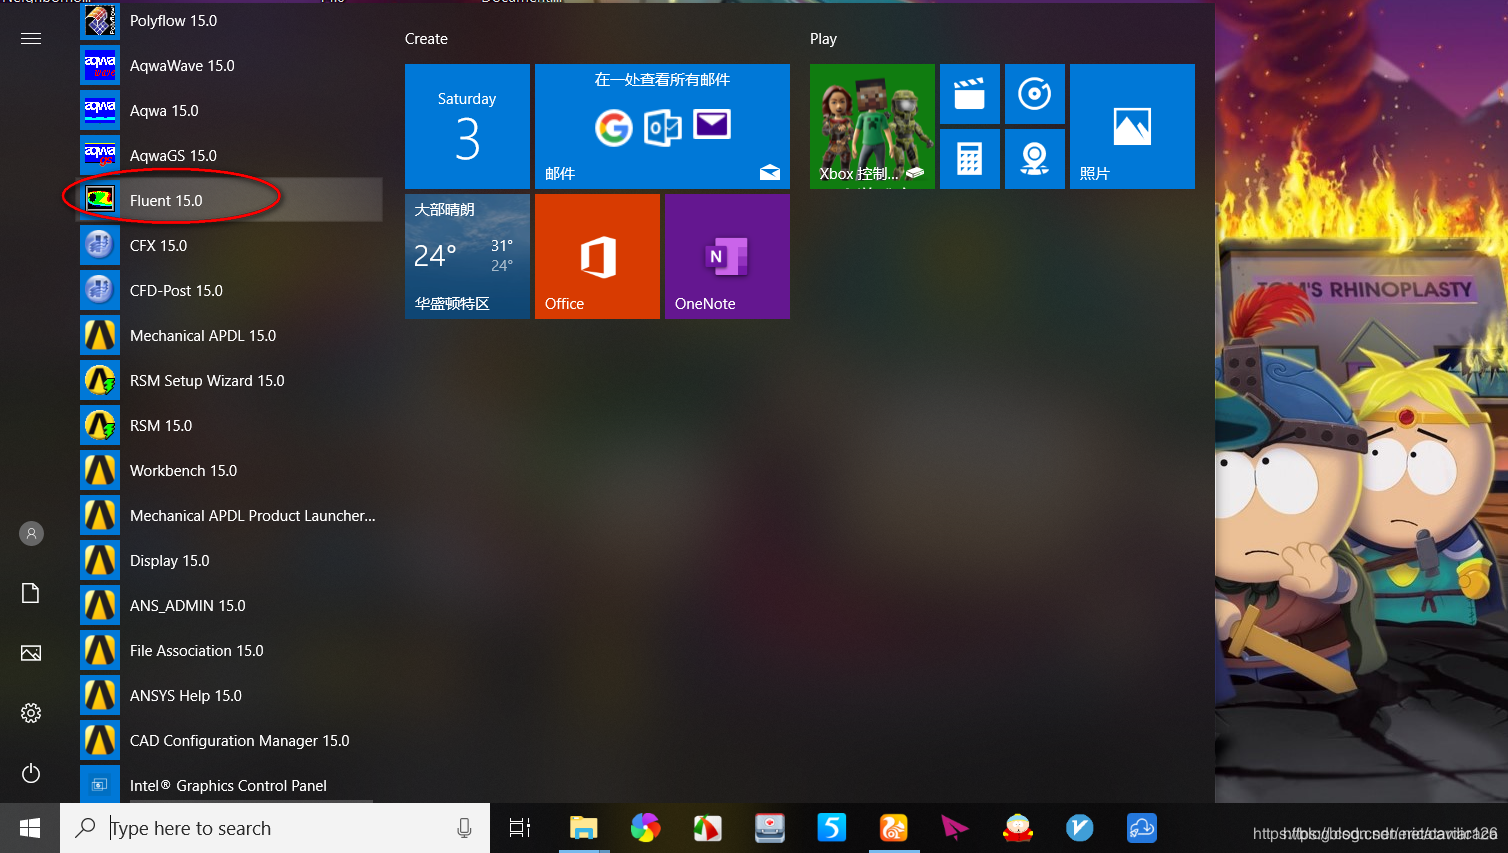Image resolution: width=1508 pixels, height=853 pixels.
Task: Launch CFD-Post 15.0
Action: pos(230,290)
